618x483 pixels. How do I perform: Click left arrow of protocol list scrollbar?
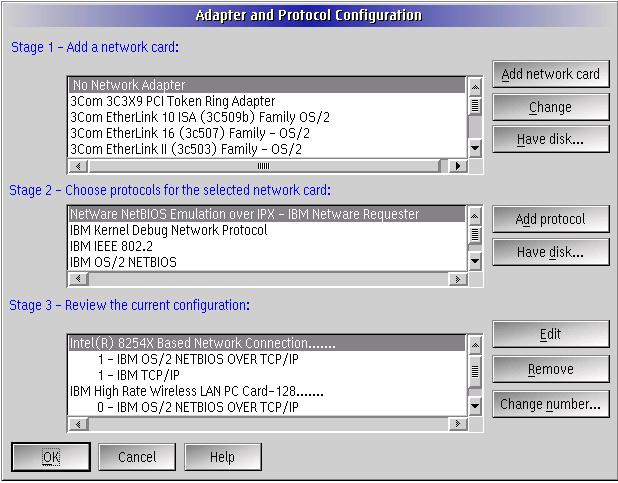(x=78, y=279)
